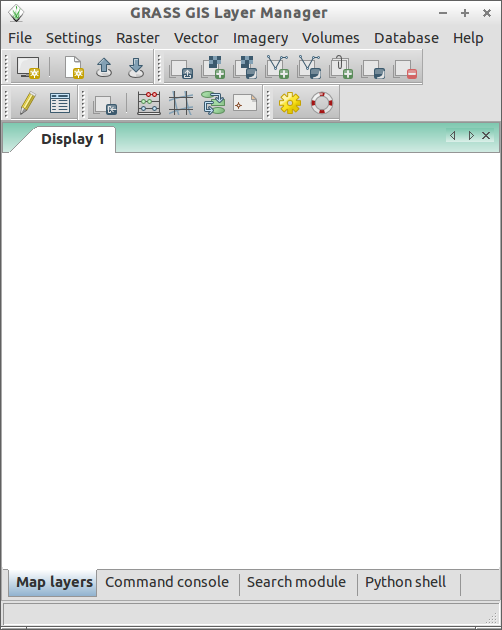The image size is (502, 630).
Task: Open the GUI settings gear
Action: 290,103
